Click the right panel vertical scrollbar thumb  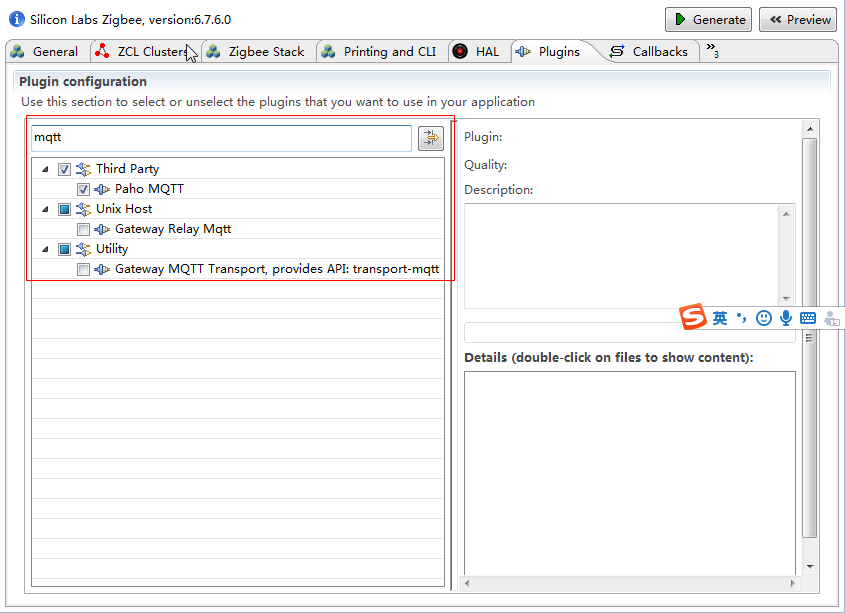[809, 337]
